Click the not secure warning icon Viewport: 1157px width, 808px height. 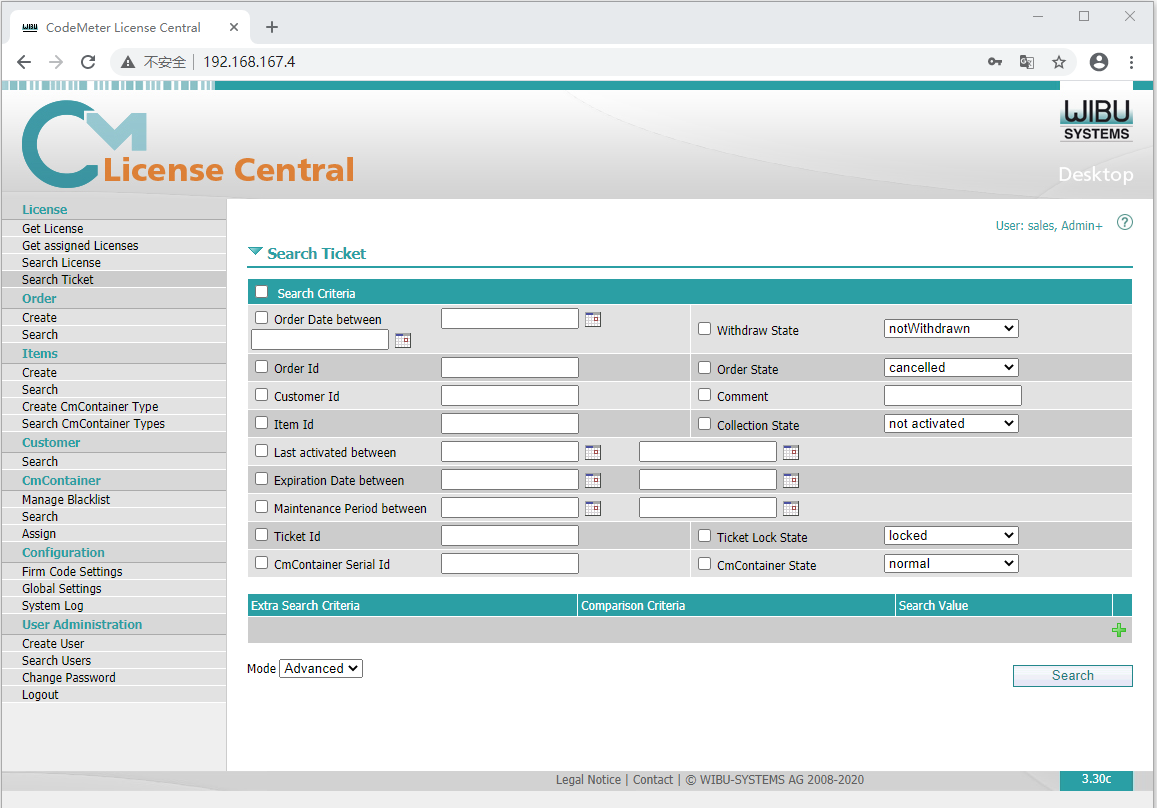pyautogui.click(x=128, y=62)
